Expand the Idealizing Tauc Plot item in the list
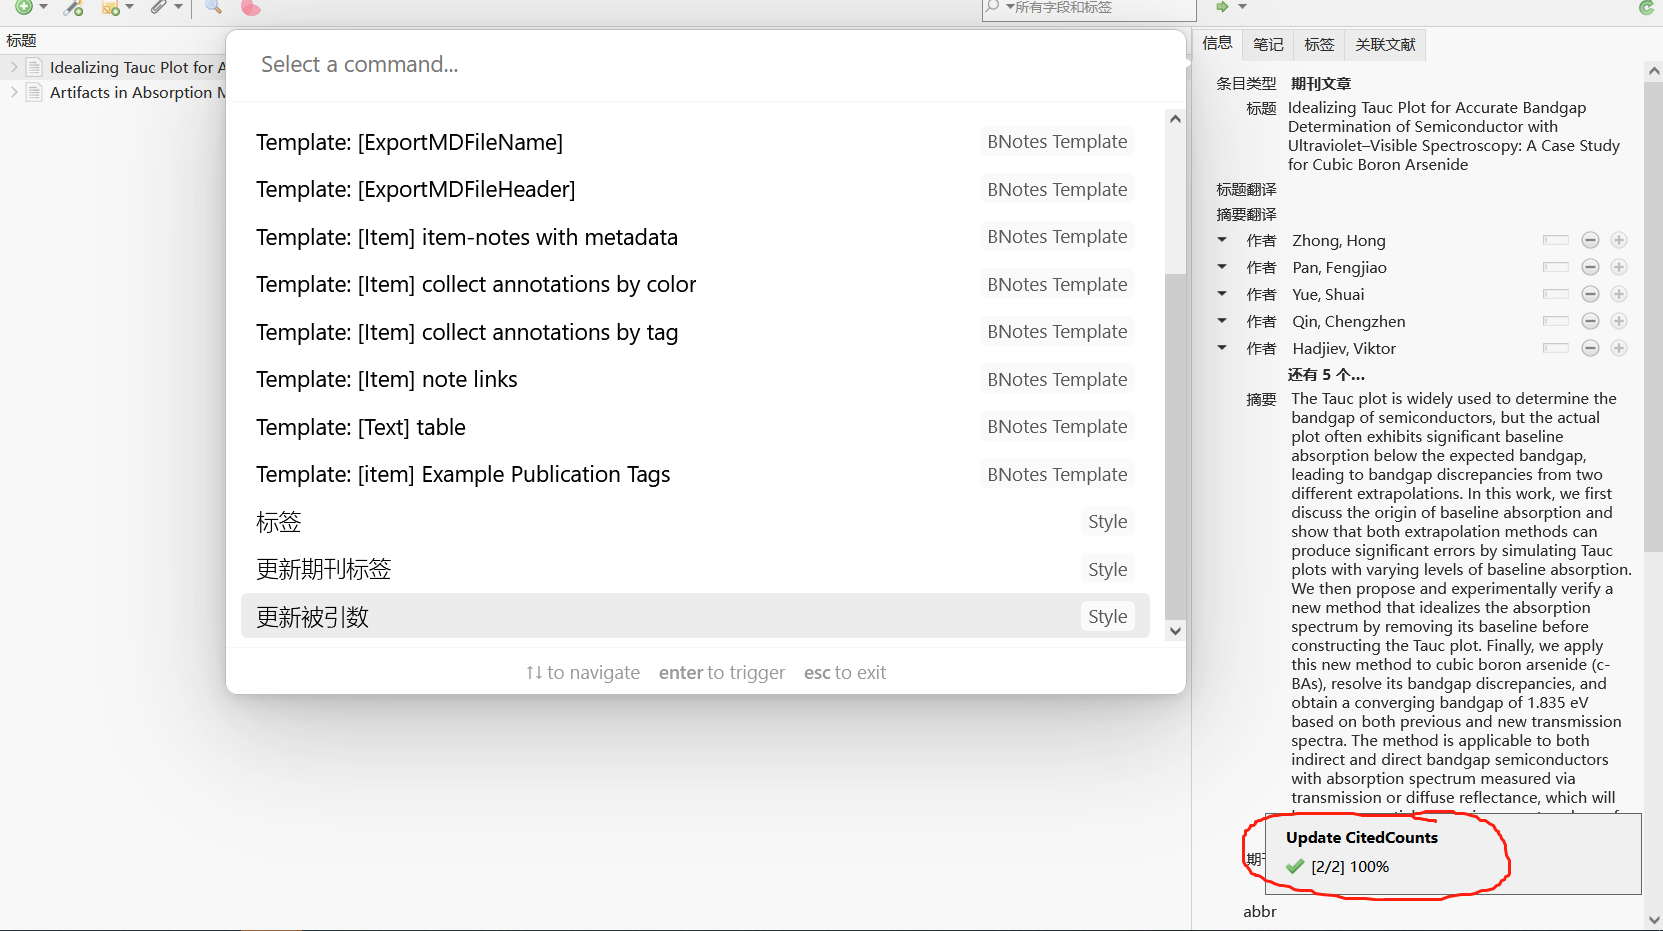This screenshot has height=931, width=1663. click(x=12, y=67)
